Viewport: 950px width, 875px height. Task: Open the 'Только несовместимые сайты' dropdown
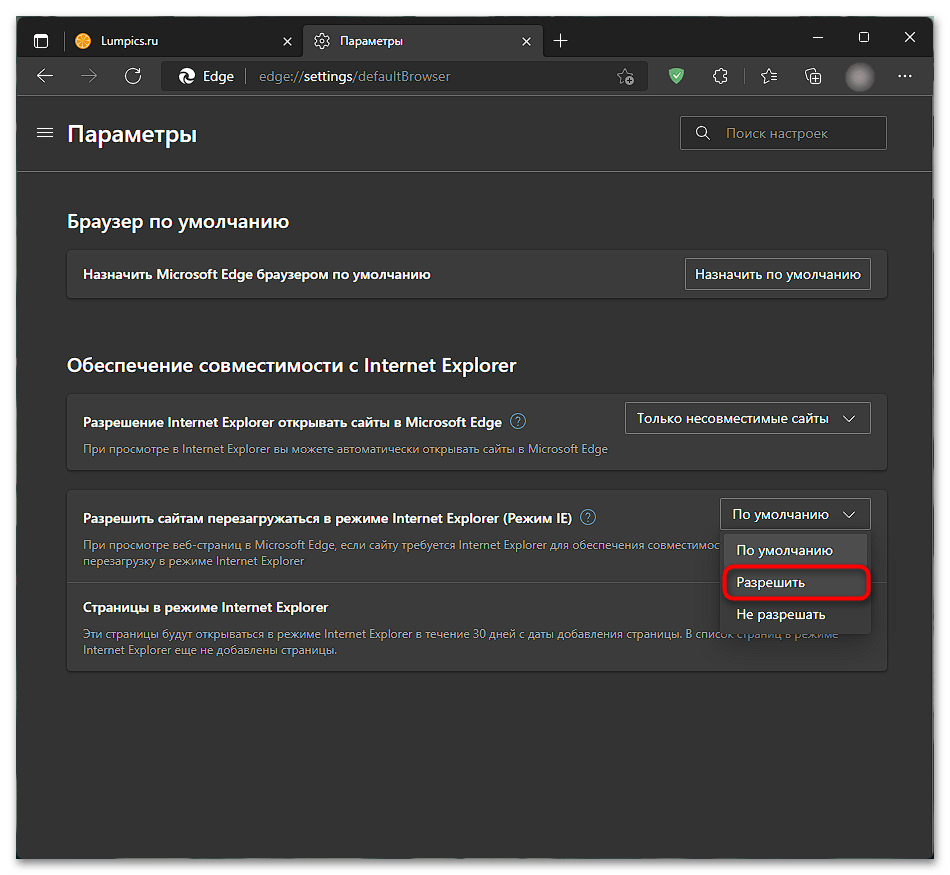pyautogui.click(x=747, y=418)
